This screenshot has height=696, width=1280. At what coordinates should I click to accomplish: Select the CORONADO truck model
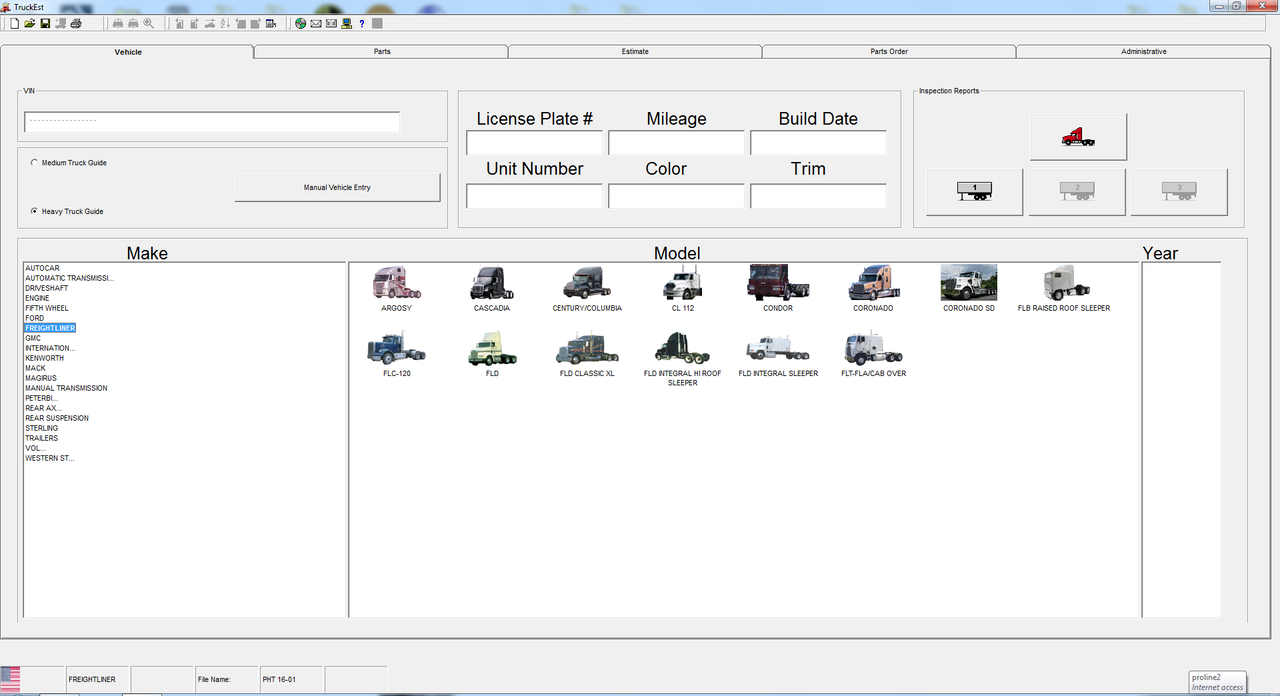(x=873, y=289)
